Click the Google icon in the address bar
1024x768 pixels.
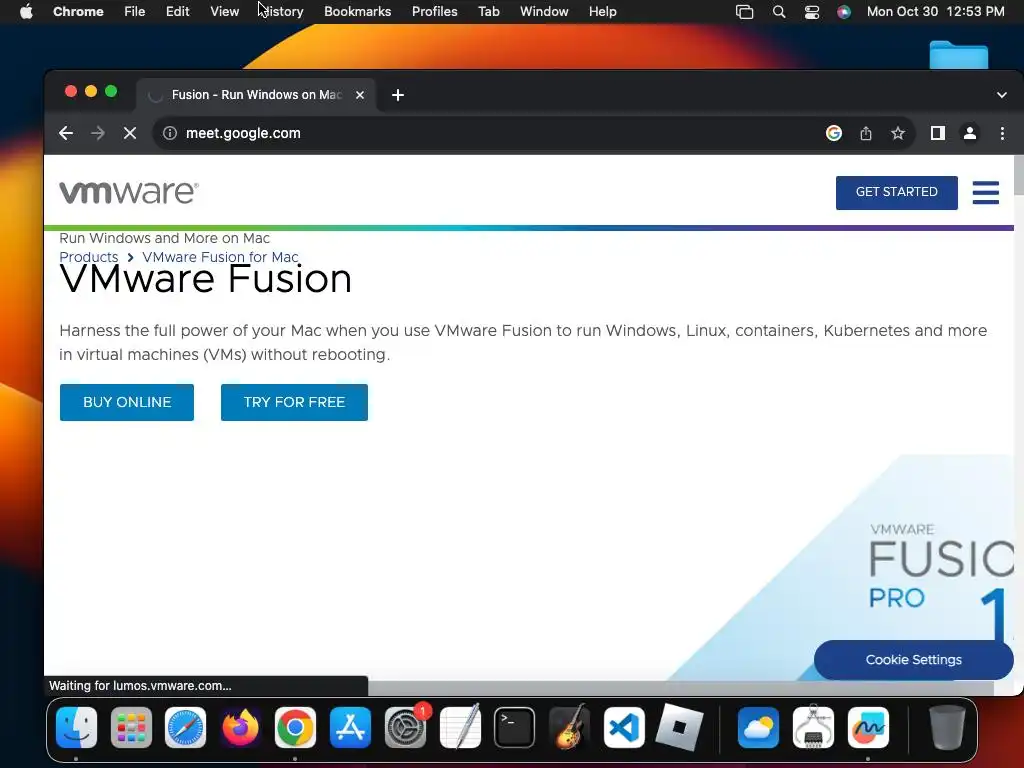coord(834,133)
